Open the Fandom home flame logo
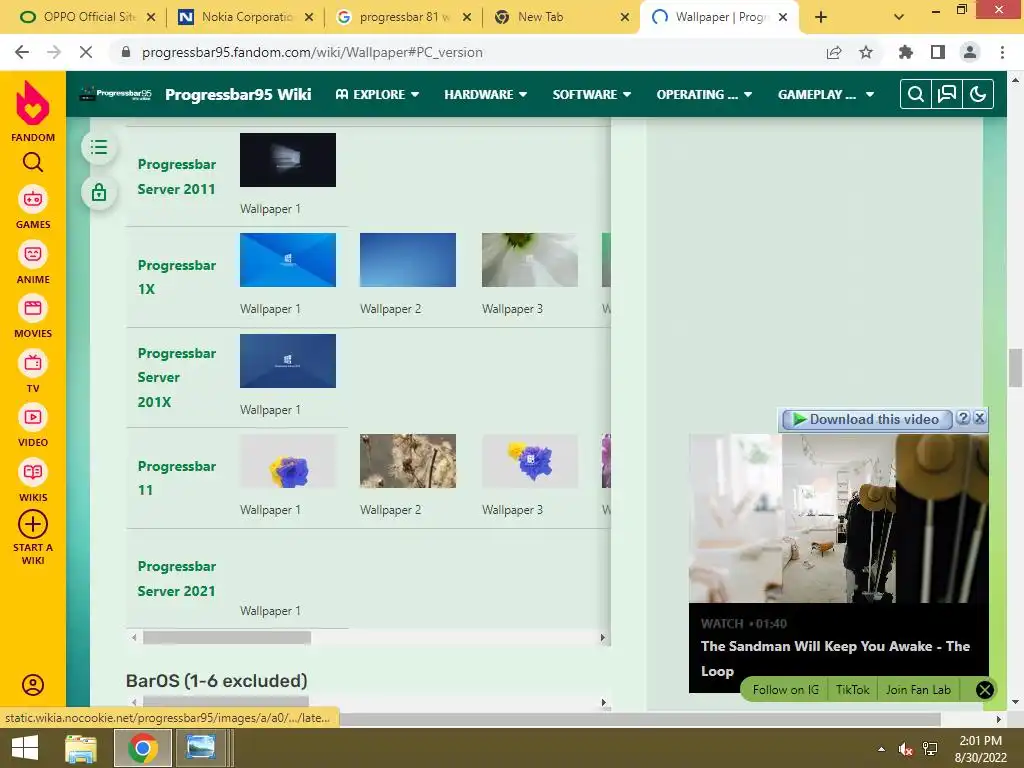 click(x=33, y=103)
